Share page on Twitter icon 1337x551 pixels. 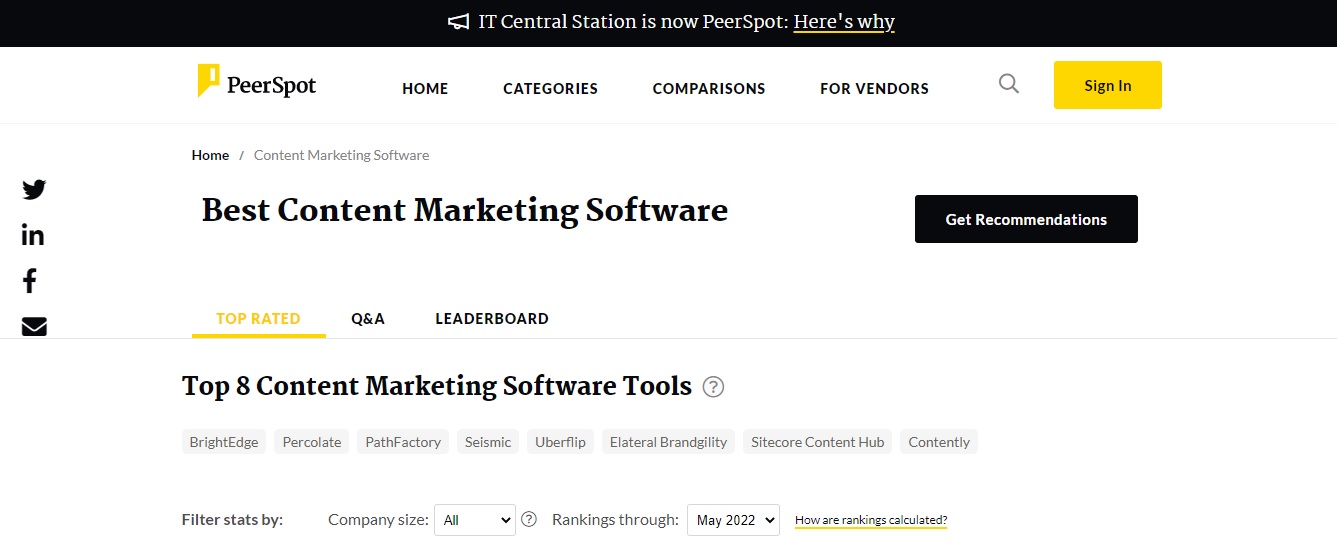[34, 190]
